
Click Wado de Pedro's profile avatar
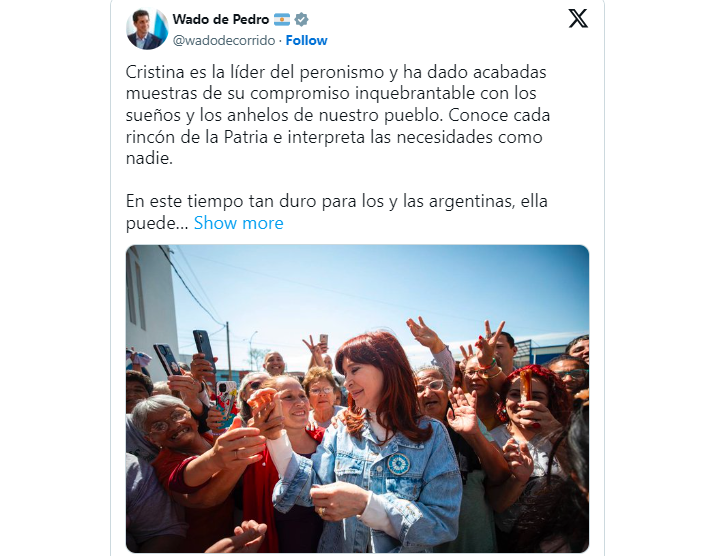click(x=147, y=29)
